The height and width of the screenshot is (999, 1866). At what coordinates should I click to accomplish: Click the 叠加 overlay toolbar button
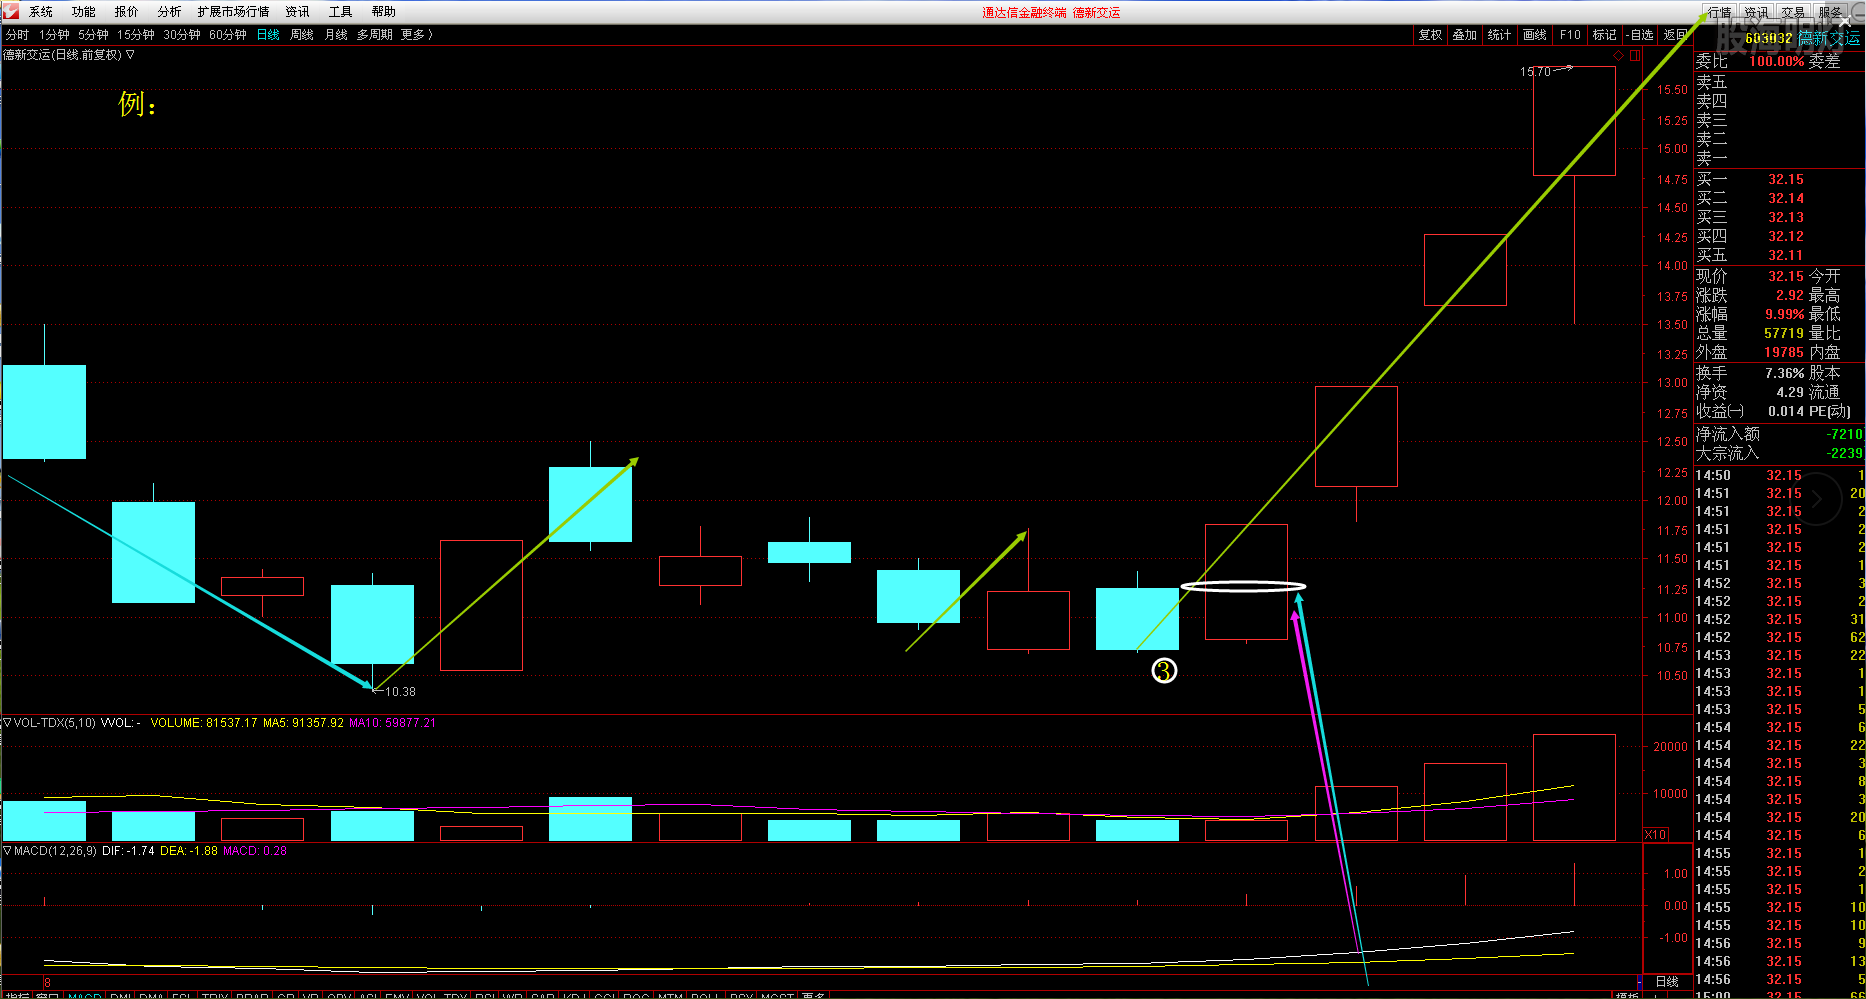point(1465,35)
